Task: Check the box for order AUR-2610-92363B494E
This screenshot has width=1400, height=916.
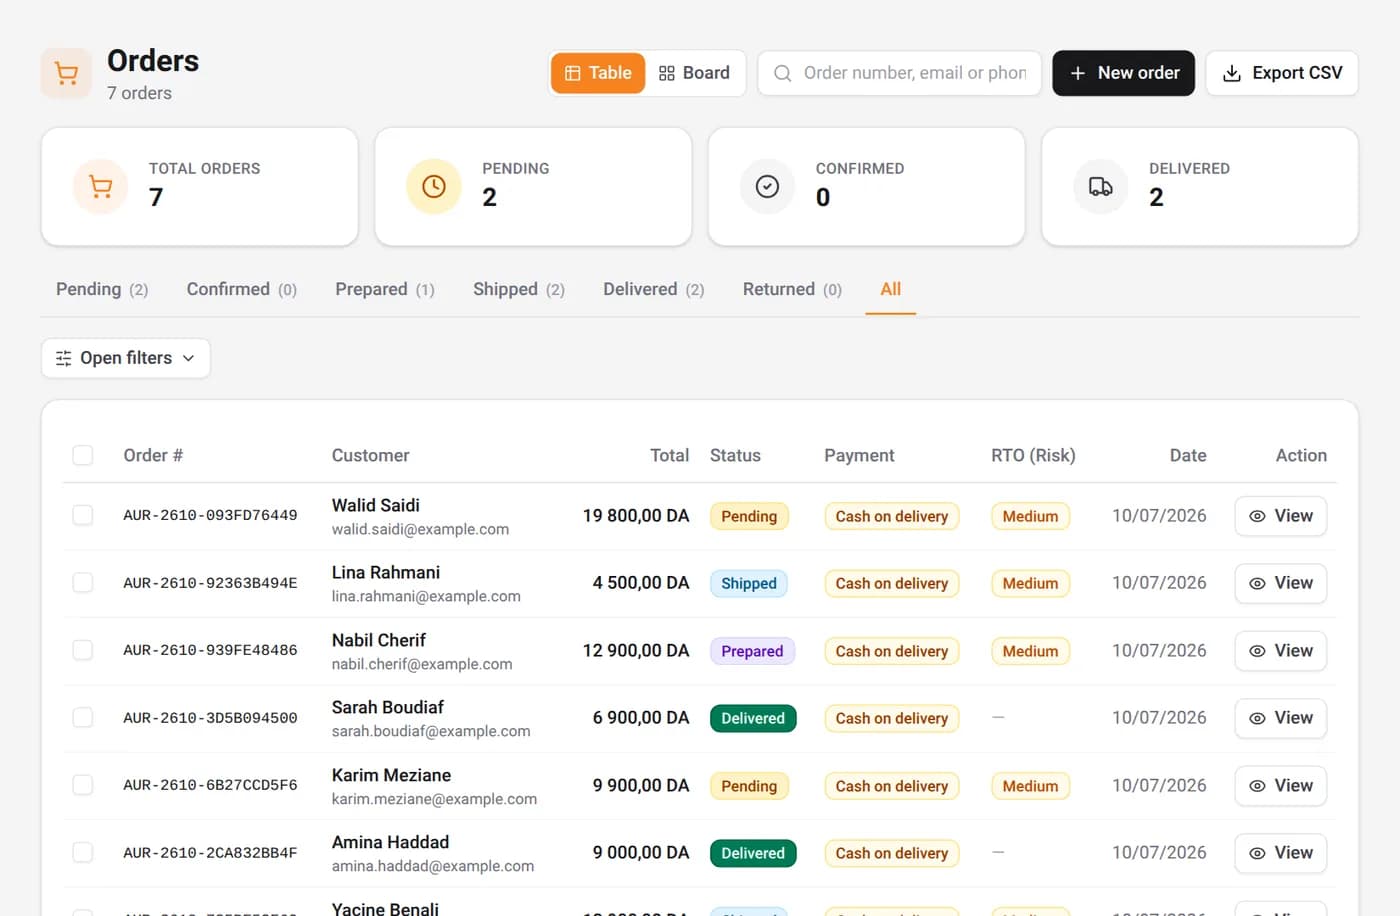Action: [x=83, y=582]
